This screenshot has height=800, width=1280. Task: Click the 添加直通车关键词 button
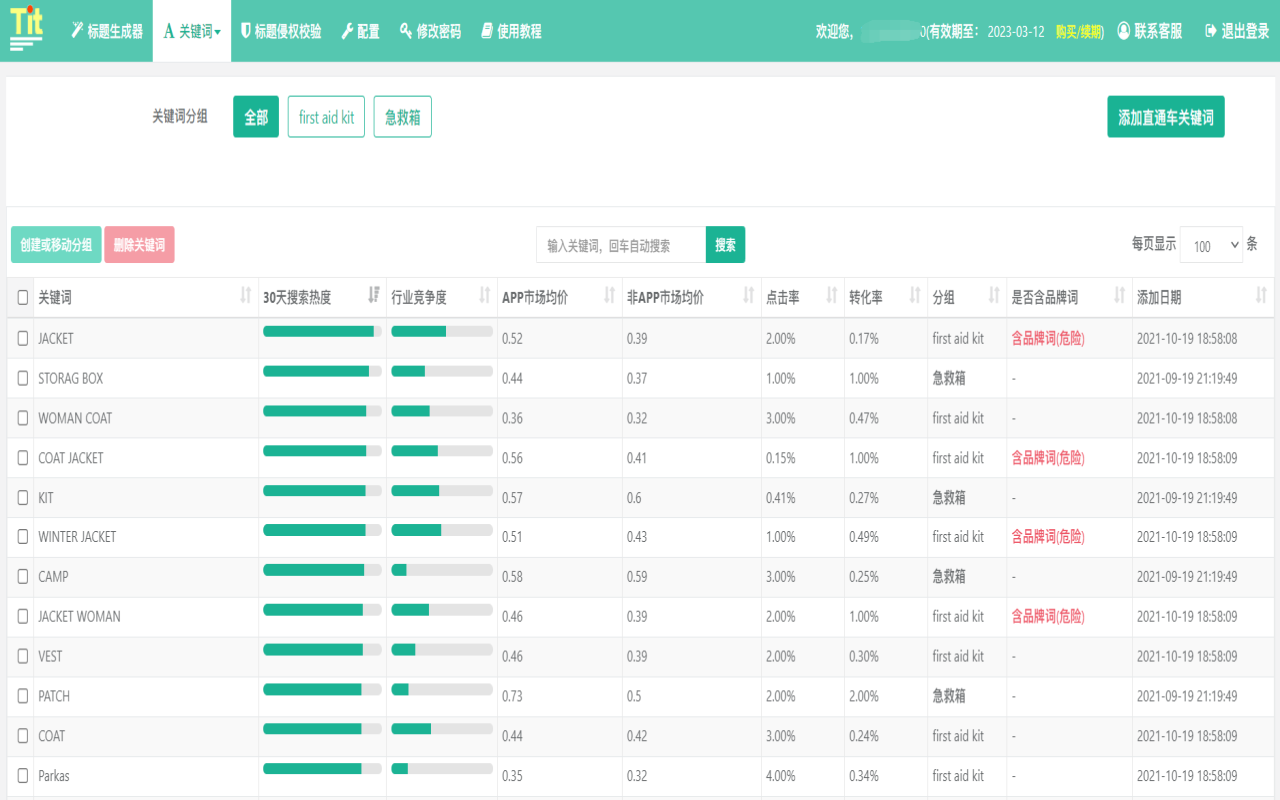point(1165,117)
